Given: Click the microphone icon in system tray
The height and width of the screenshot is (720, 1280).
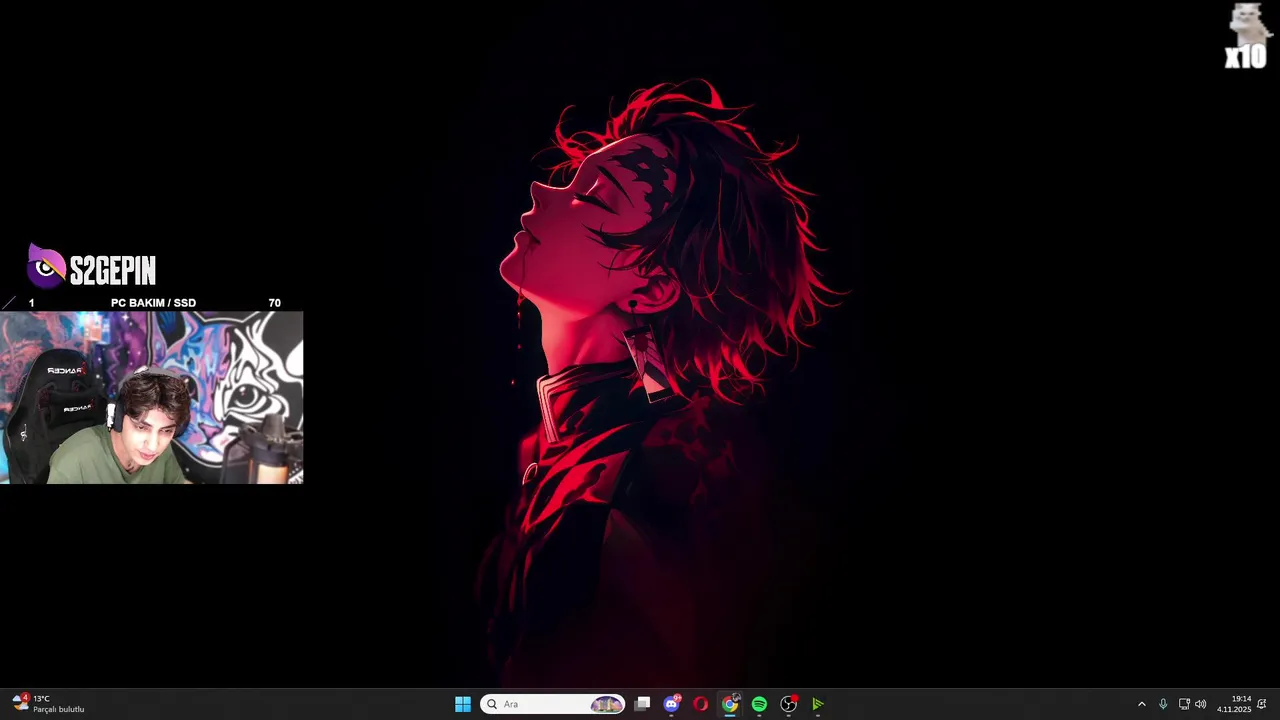Looking at the screenshot, I should point(1162,704).
